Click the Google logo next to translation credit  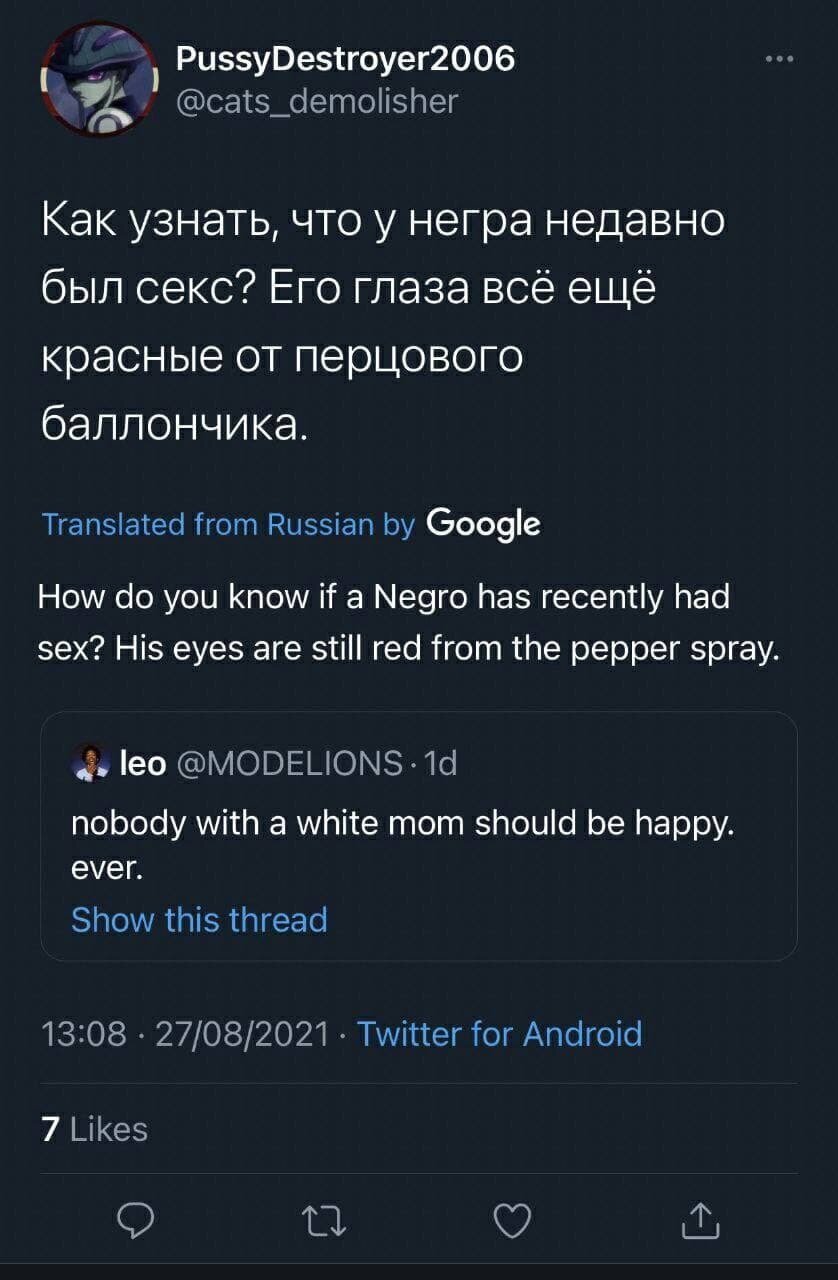pyautogui.click(x=484, y=523)
